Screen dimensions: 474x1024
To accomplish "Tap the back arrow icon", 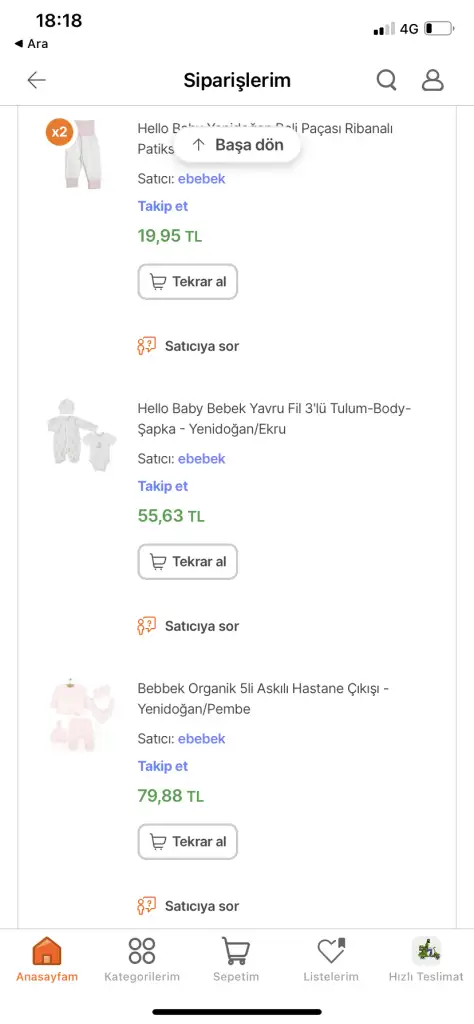I will (37, 80).
